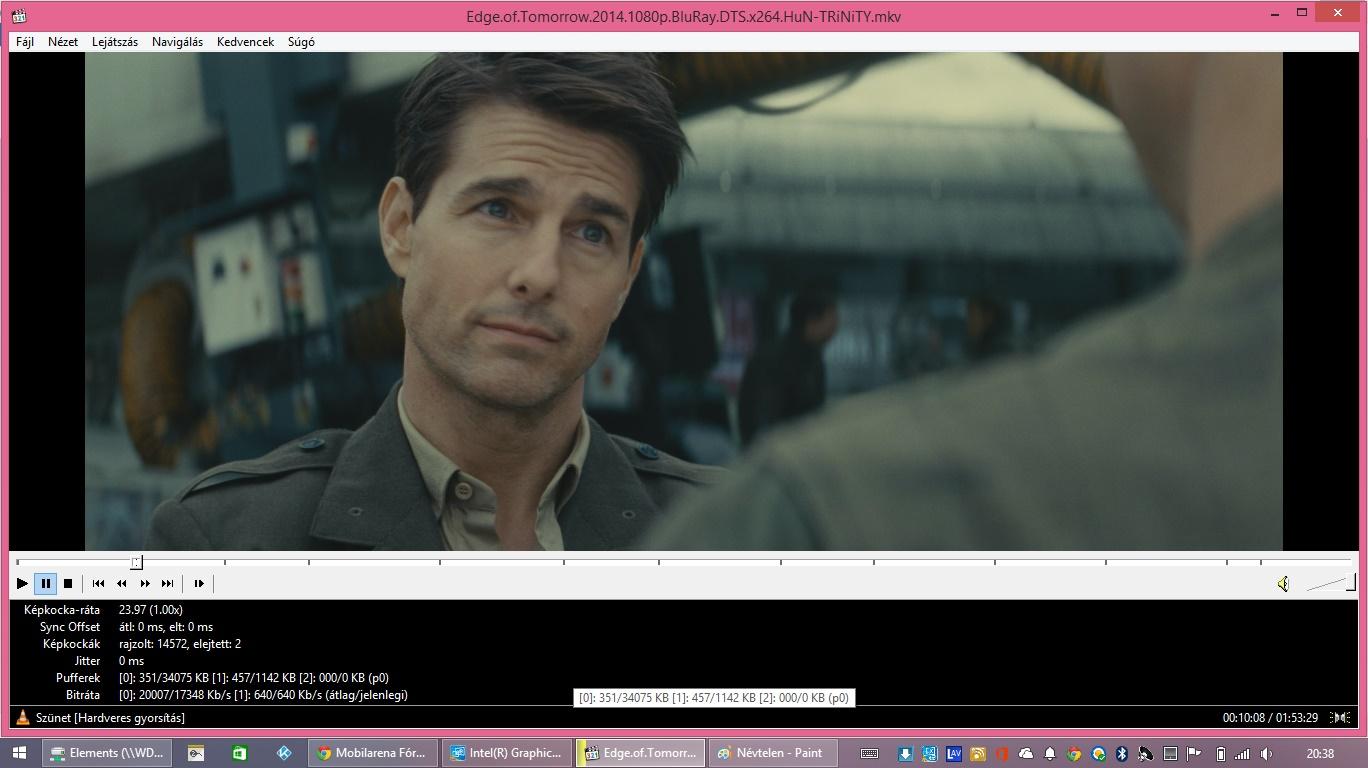
Task: Switch to Intel(R) Graphic... taskbar window
Action: coord(506,753)
